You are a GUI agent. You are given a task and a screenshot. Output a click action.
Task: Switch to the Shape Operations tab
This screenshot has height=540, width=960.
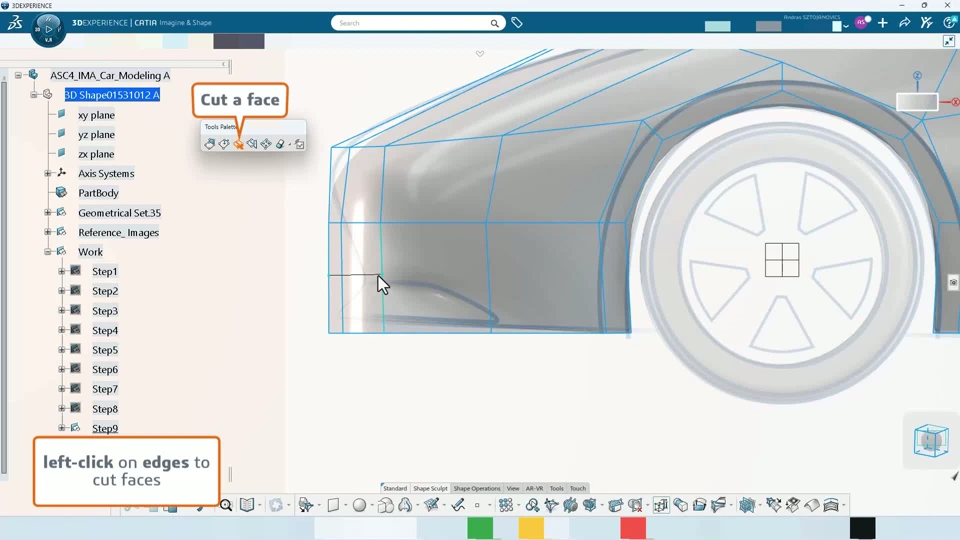click(477, 489)
